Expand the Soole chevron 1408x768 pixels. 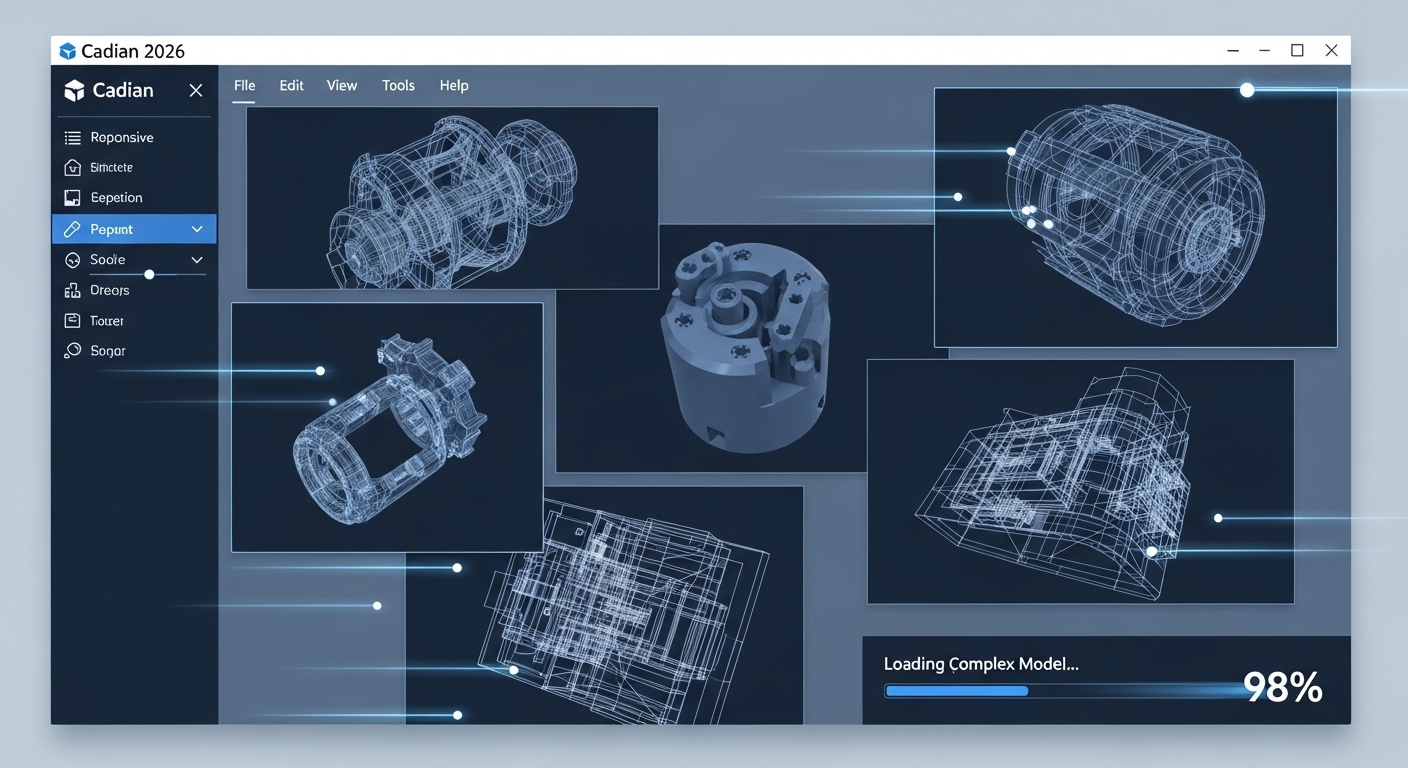(197, 260)
